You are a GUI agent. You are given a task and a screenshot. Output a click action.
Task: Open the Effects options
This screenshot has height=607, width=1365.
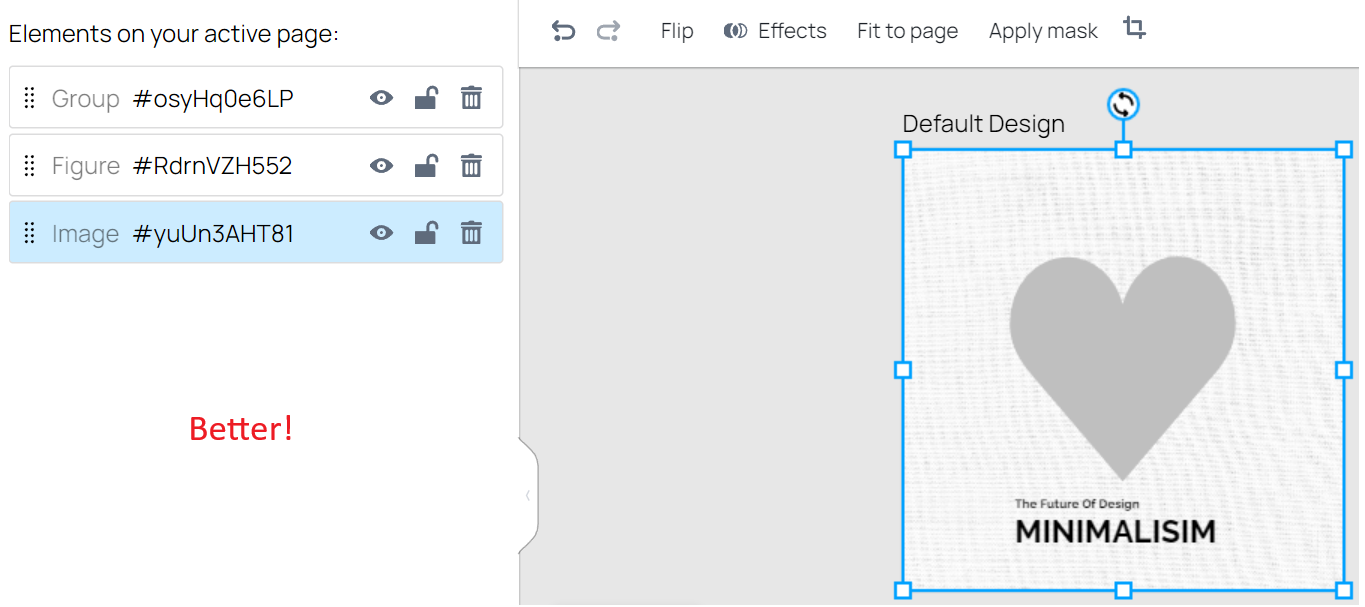[x=776, y=31]
